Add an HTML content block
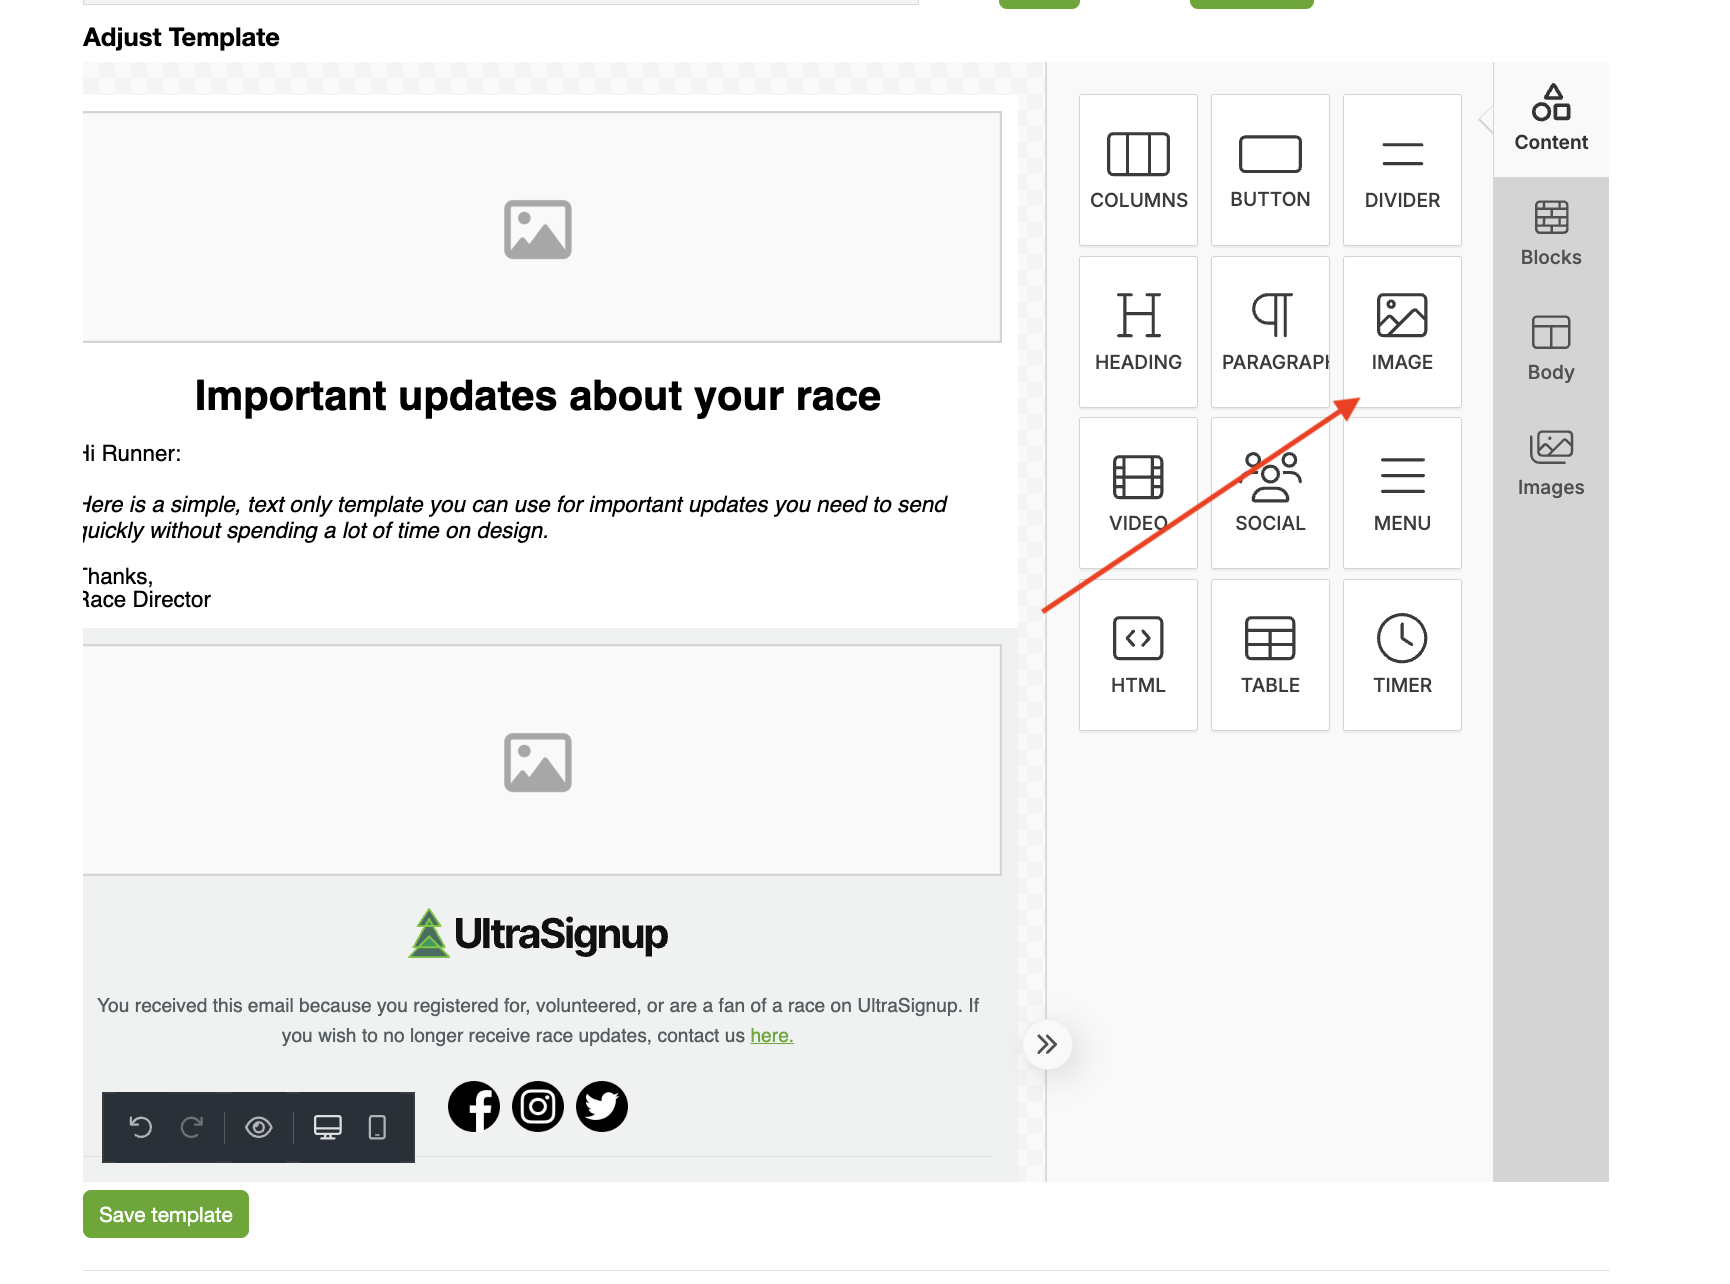This screenshot has height=1284, width=1730. point(1138,655)
